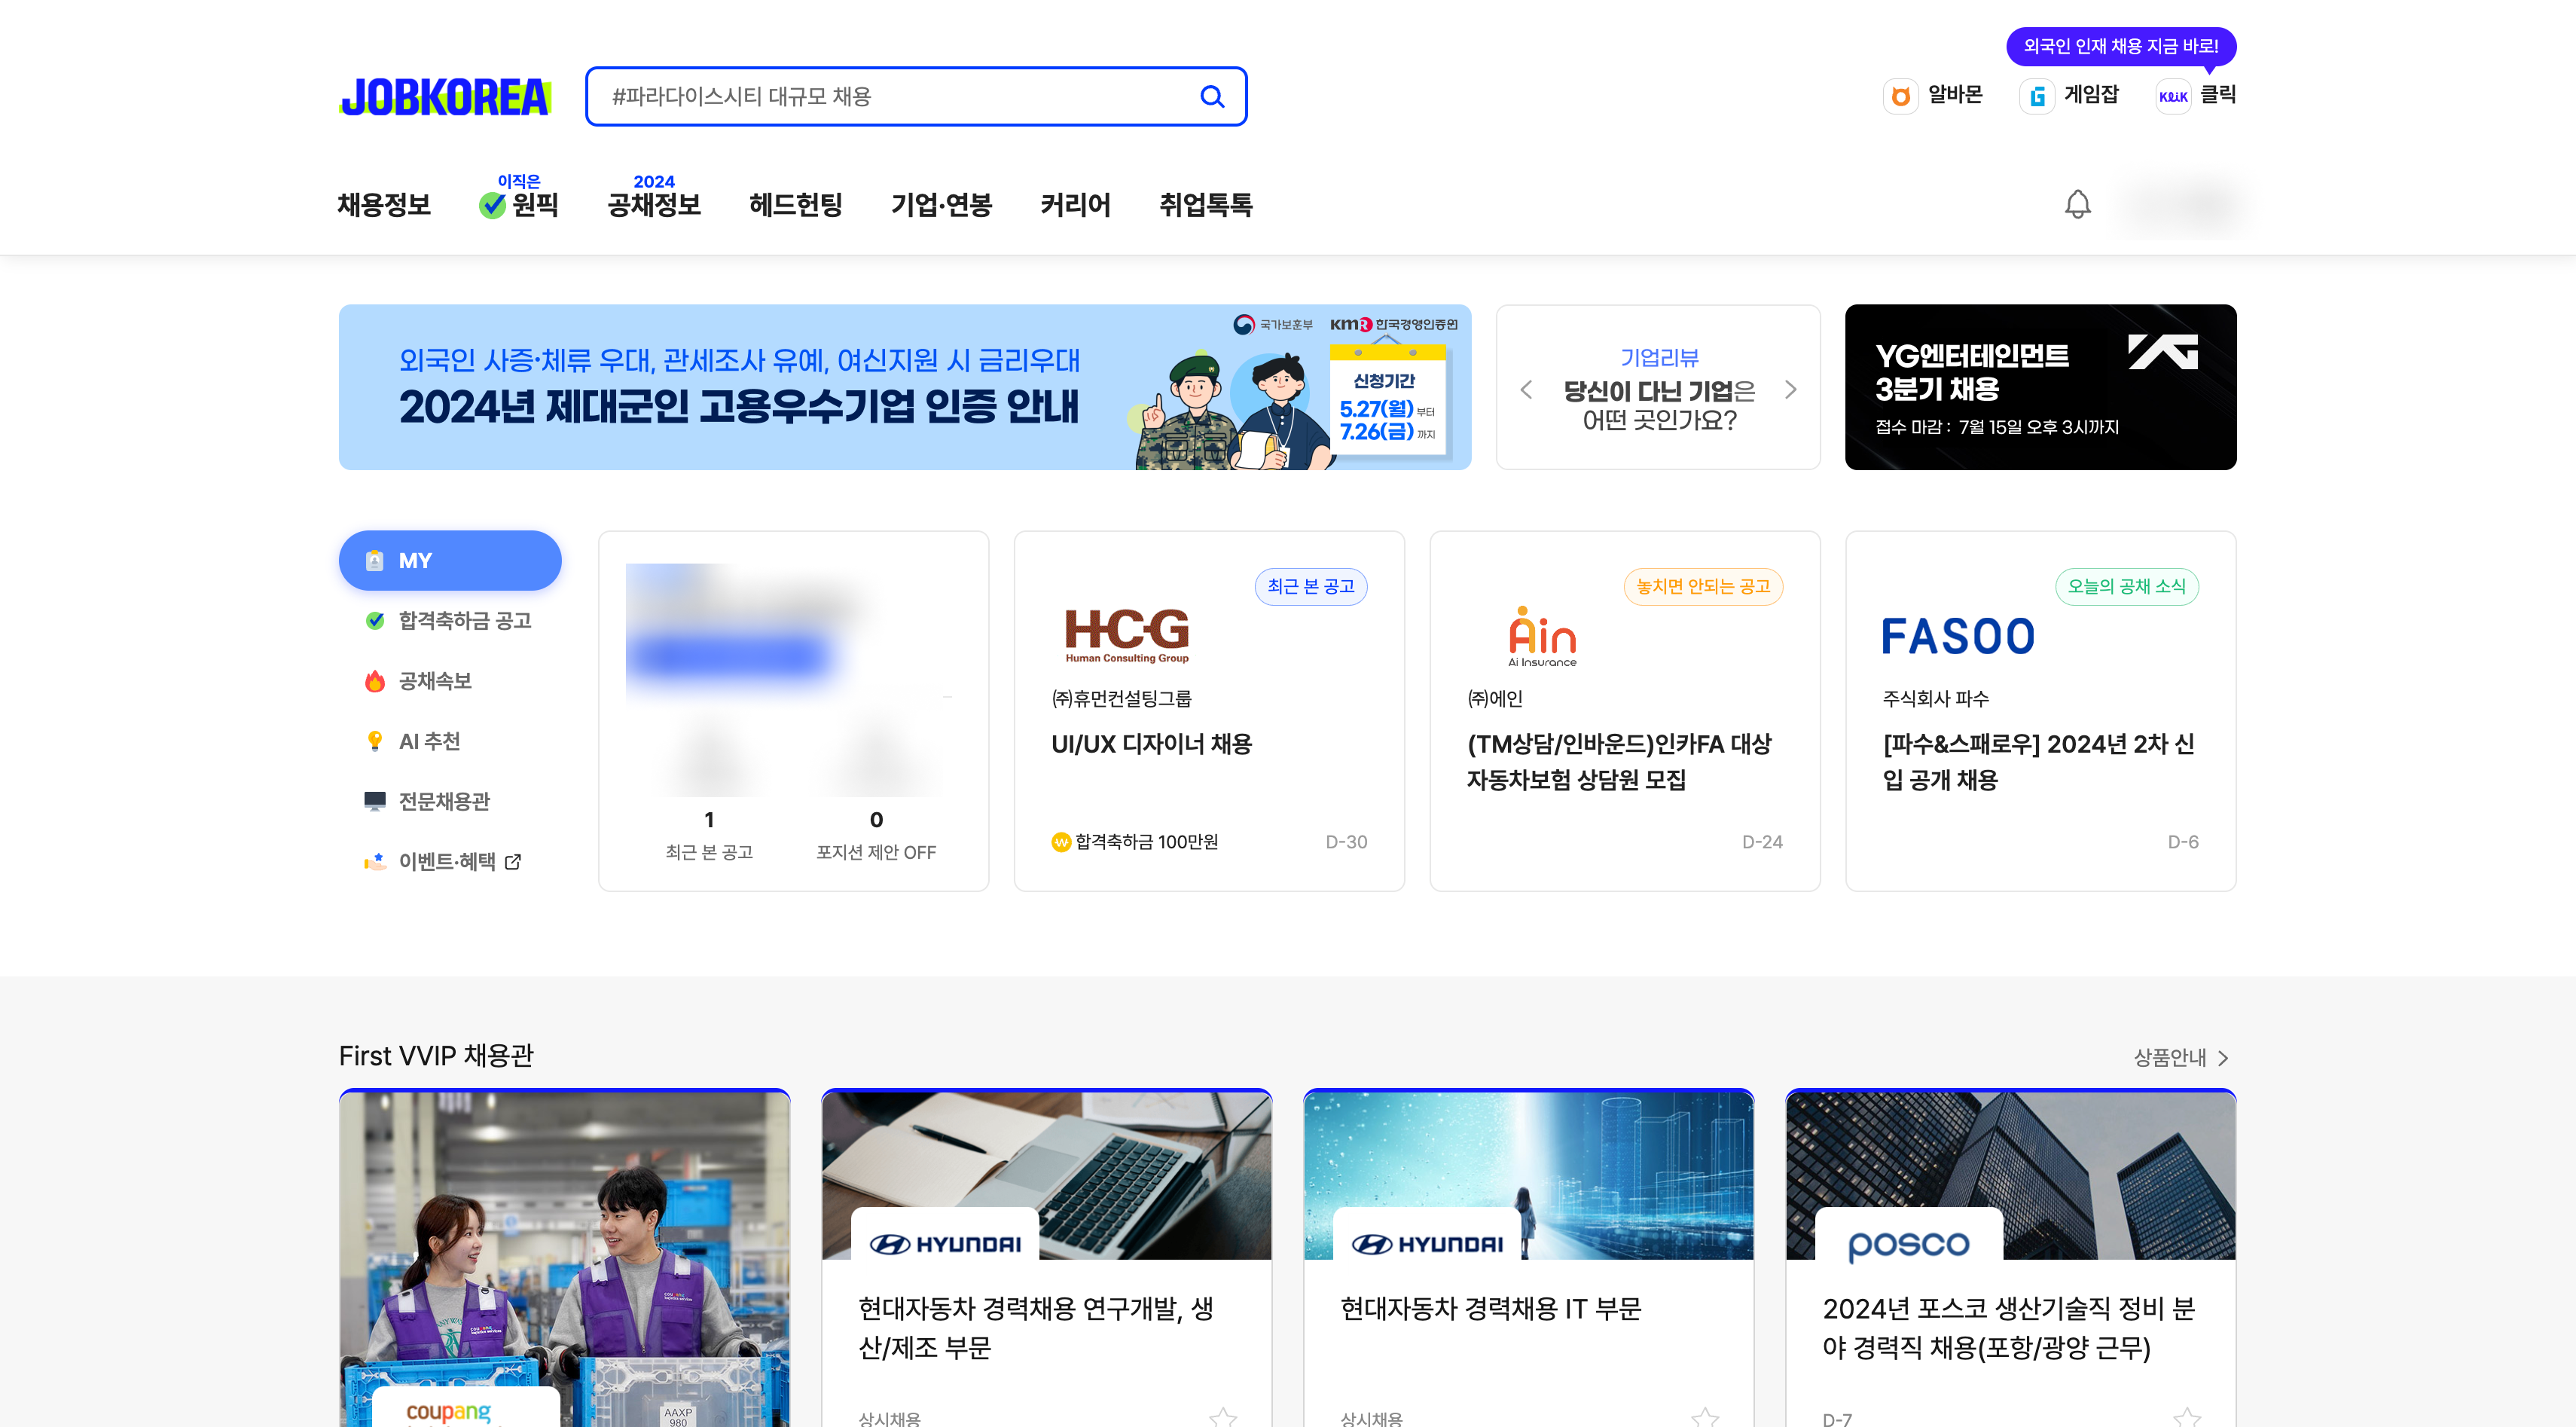Open the 기업·연봉 menu
Image resolution: width=2576 pixels, height=1427 pixels.
[x=941, y=205]
